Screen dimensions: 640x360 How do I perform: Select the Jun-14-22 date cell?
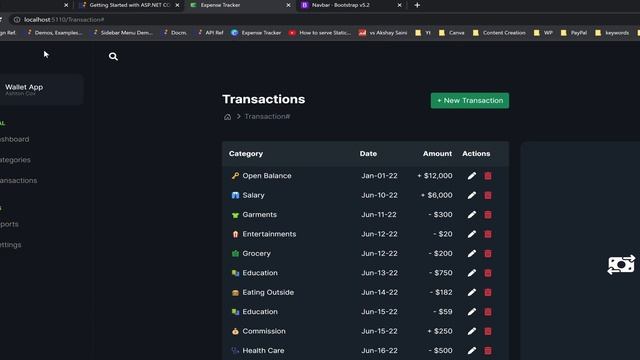tap(379, 292)
